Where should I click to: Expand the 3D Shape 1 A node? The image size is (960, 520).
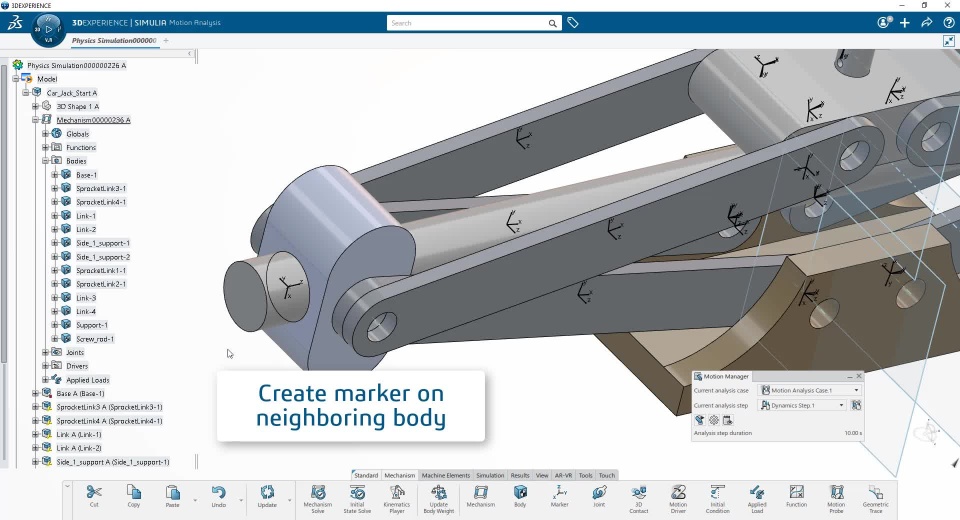(x=36, y=106)
